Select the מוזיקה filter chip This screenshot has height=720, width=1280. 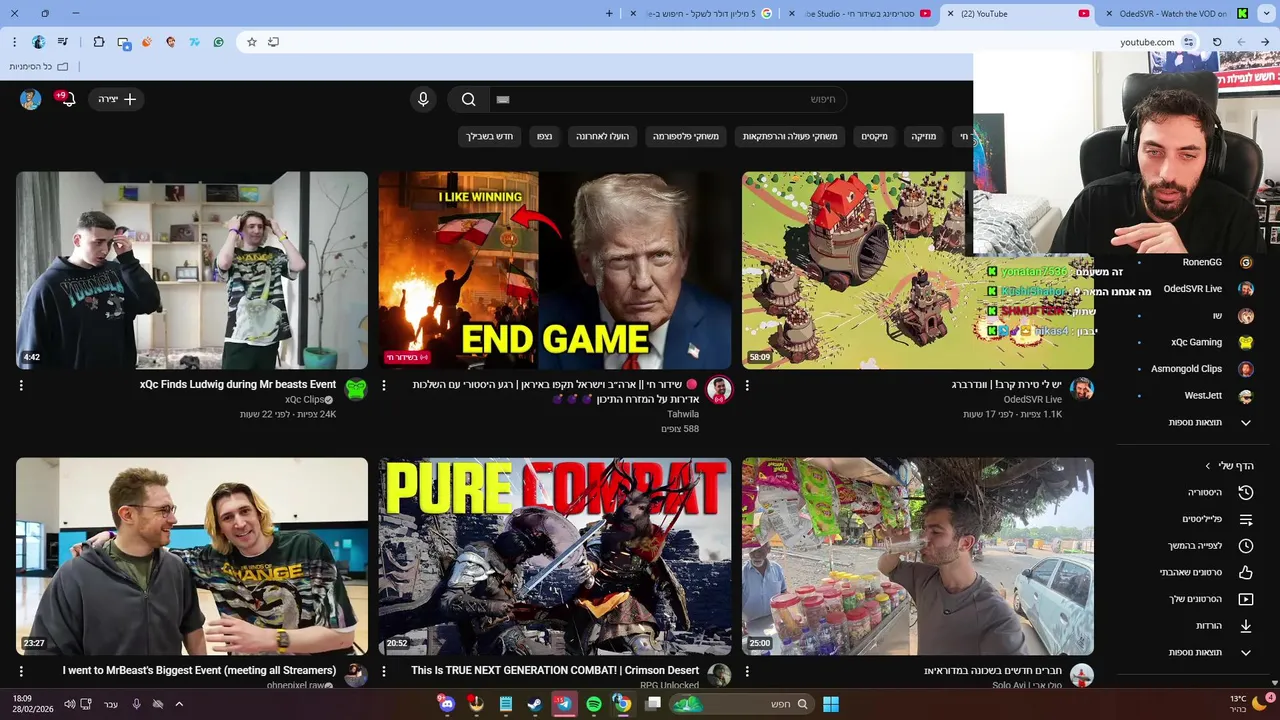pyautogui.click(x=924, y=136)
